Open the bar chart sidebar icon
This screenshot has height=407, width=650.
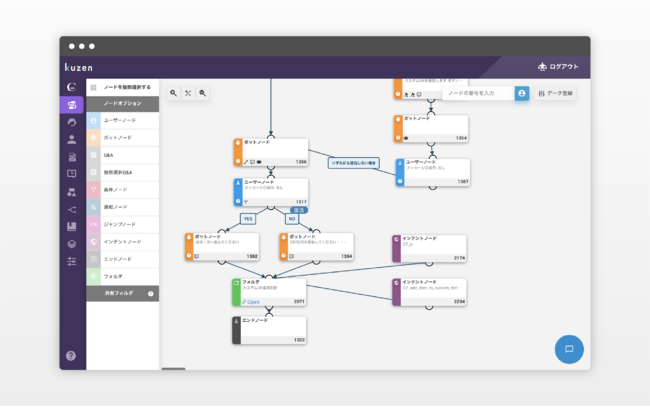(72, 226)
